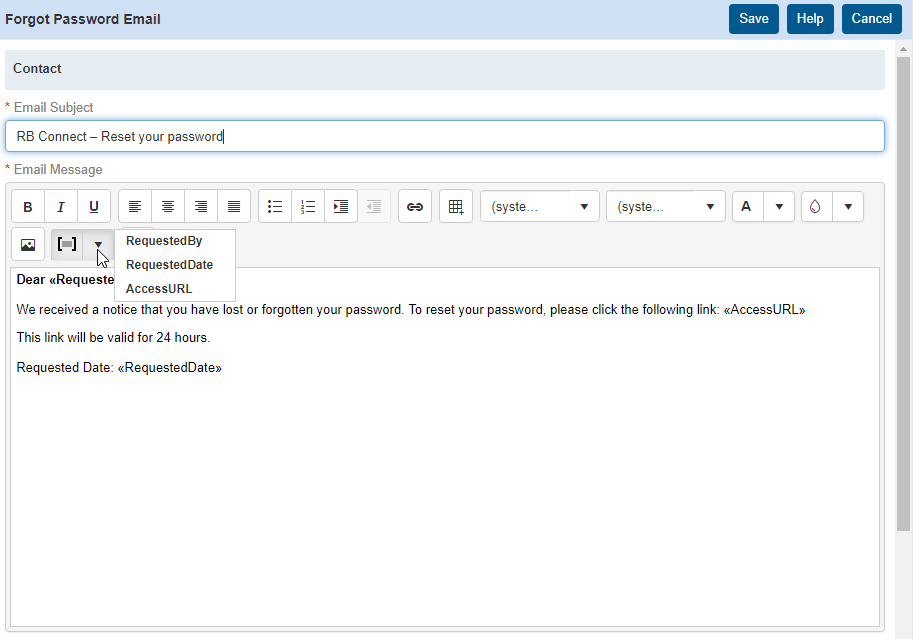Increase the paragraph indent
Image resolution: width=916 pixels, height=639 pixels.
[340, 206]
